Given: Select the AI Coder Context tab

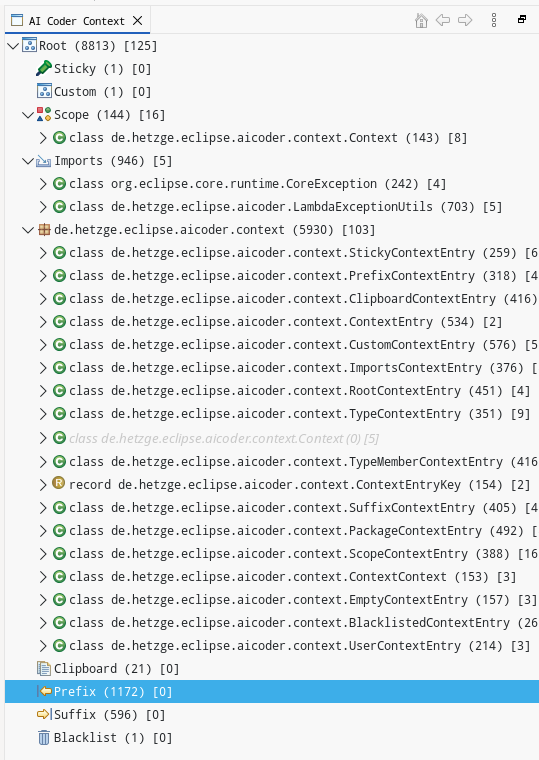Looking at the screenshot, I should tap(76, 21).
